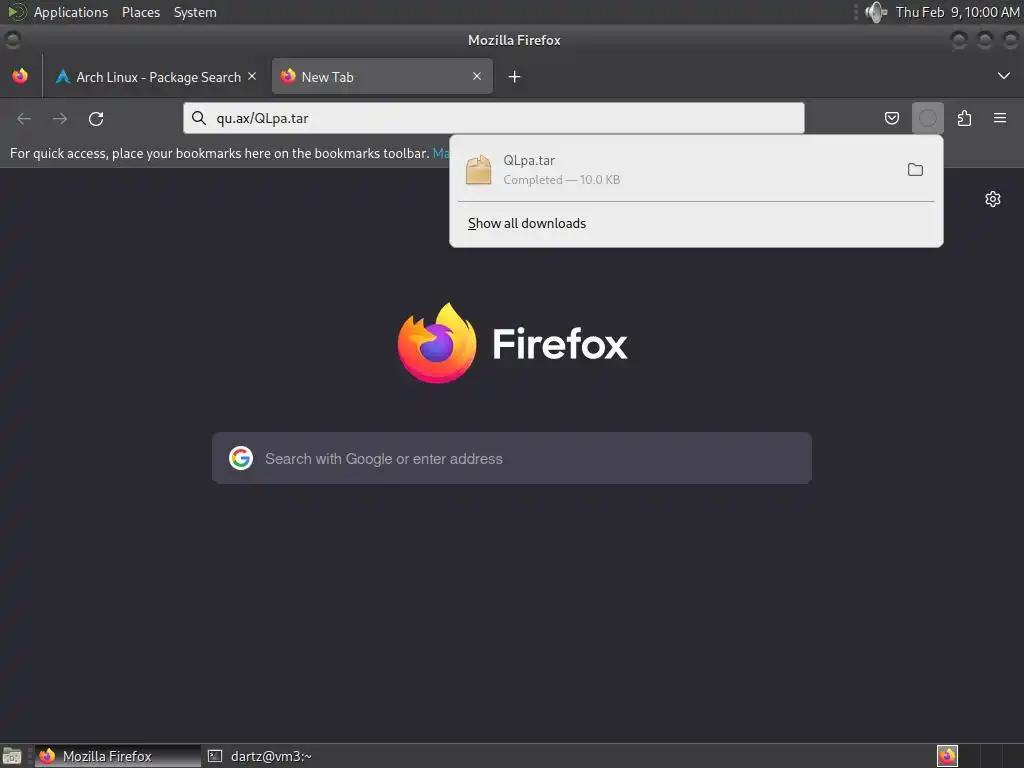Go back to the previous page

tap(24, 119)
